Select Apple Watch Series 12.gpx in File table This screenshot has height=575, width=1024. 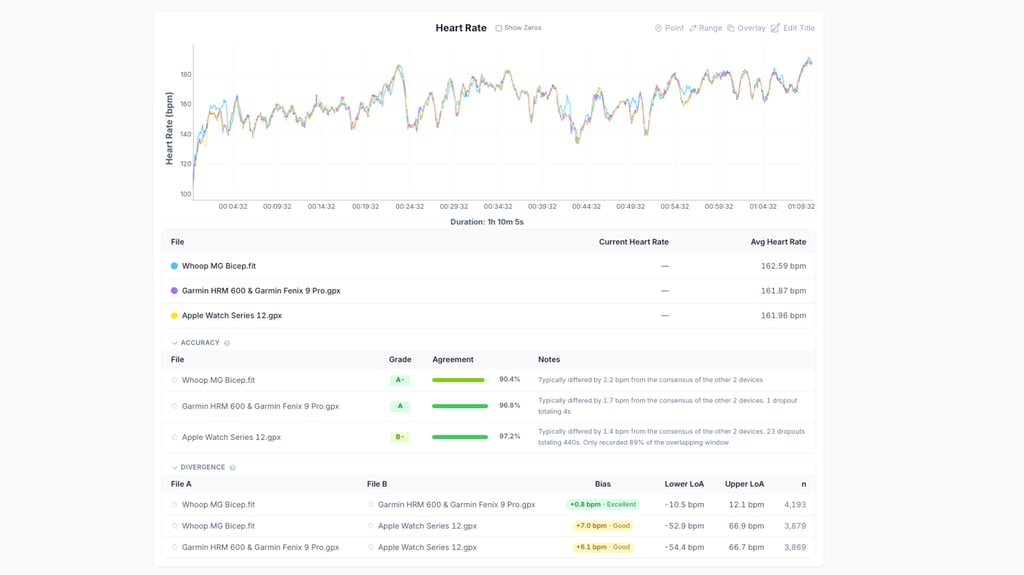232,316
